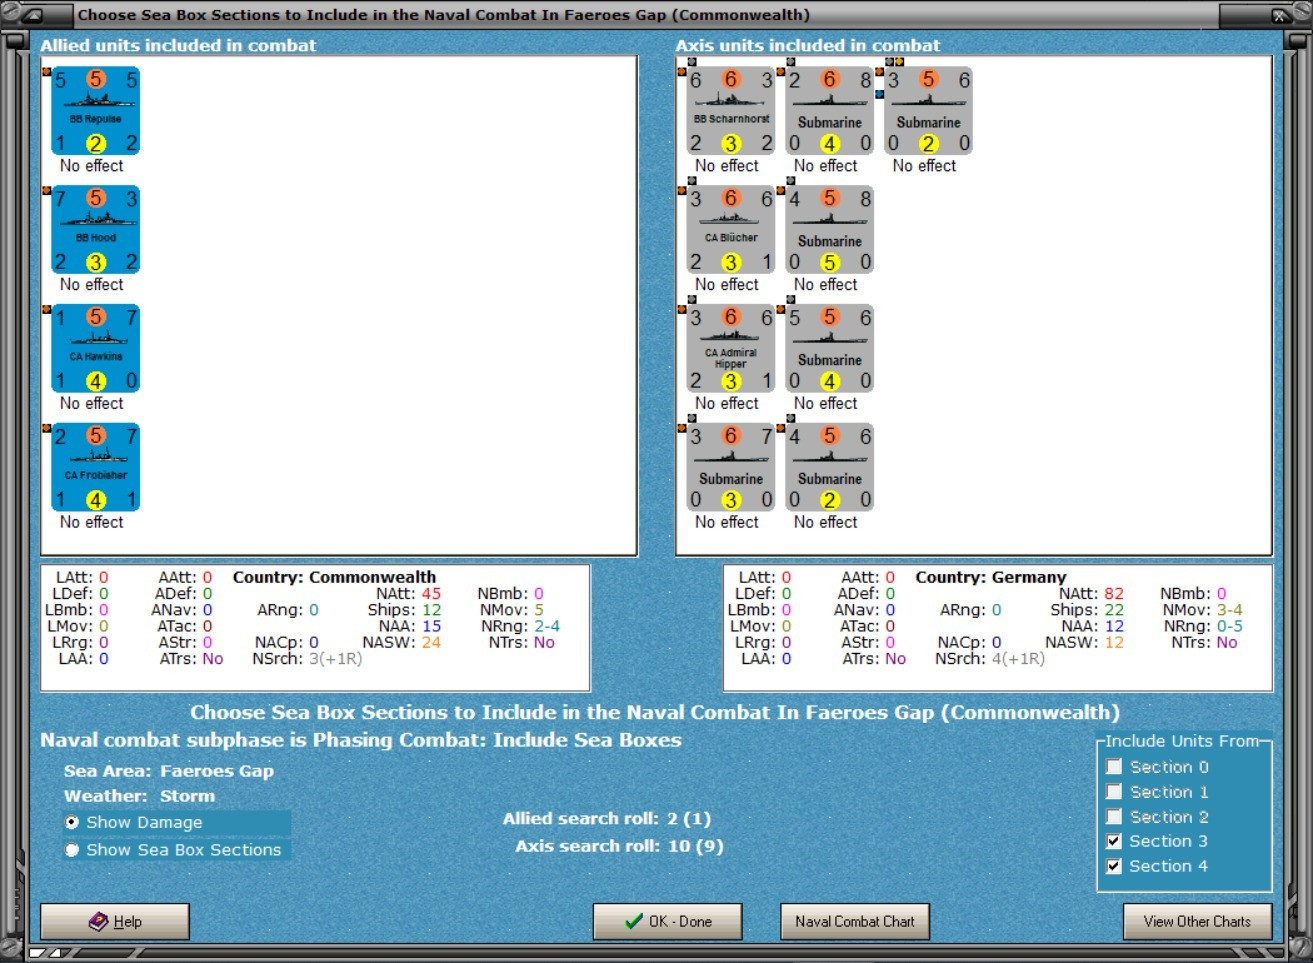The width and height of the screenshot is (1313, 963).
Task: Select the BB Hood battleship counter
Action: point(95,230)
